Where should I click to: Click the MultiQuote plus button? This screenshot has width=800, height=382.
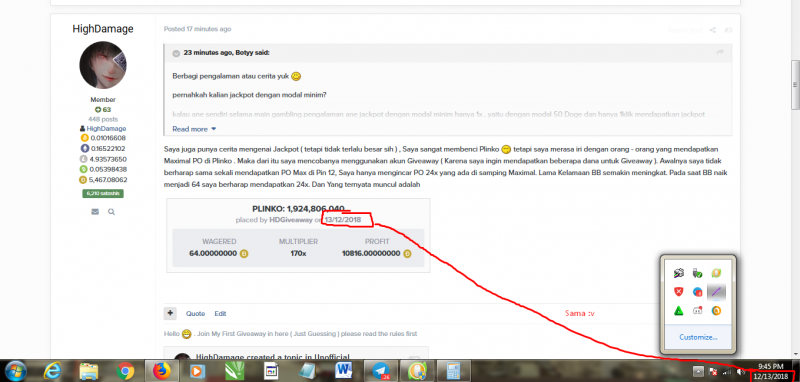click(x=170, y=314)
